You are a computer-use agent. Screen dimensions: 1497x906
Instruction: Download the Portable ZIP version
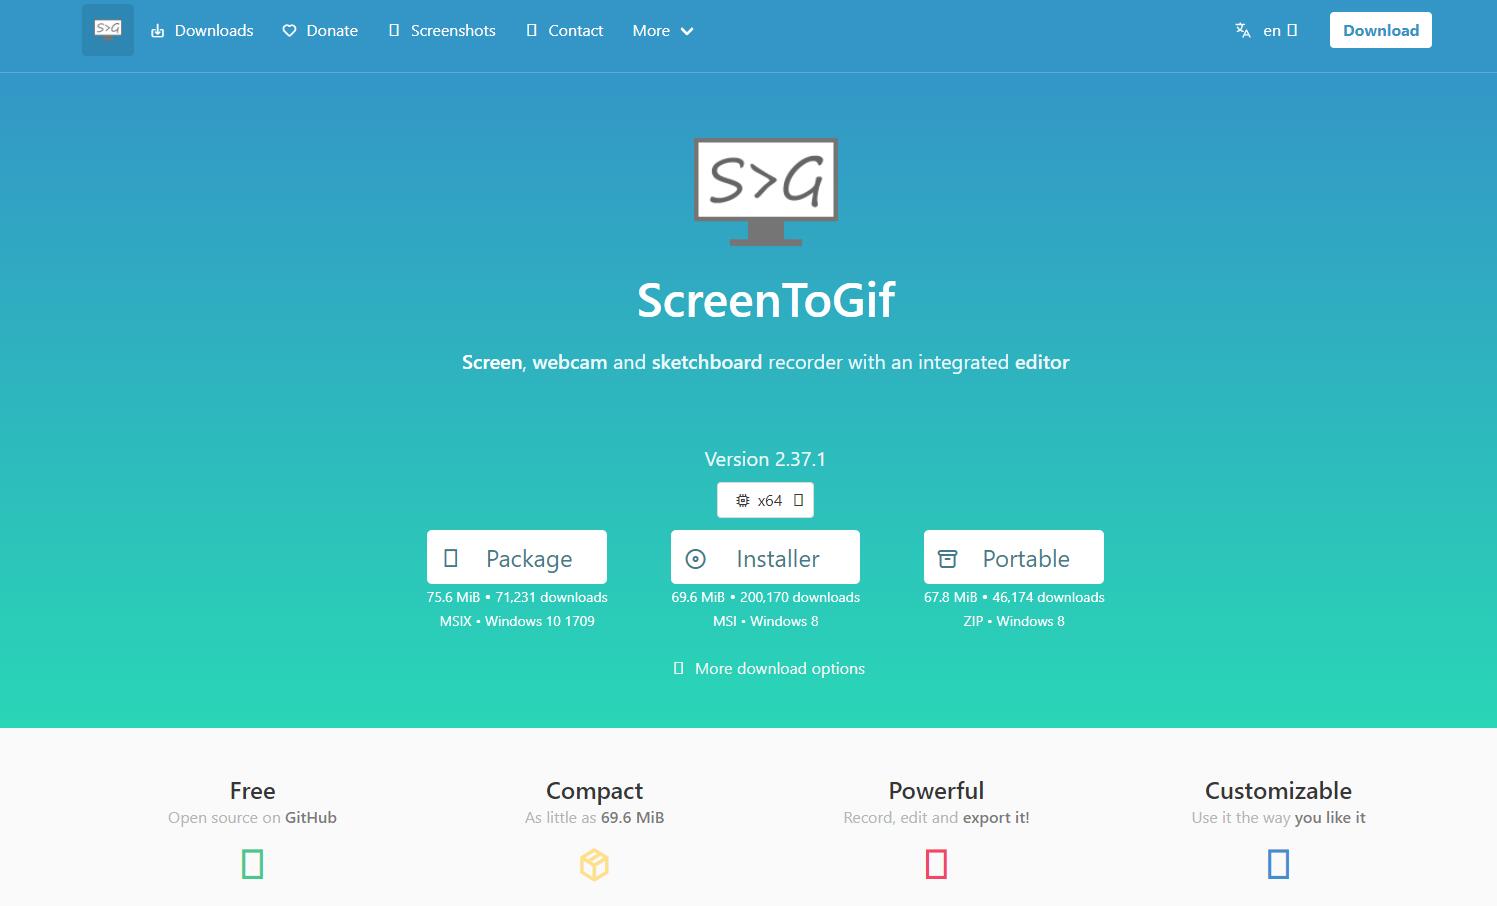[x=1014, y=557]
